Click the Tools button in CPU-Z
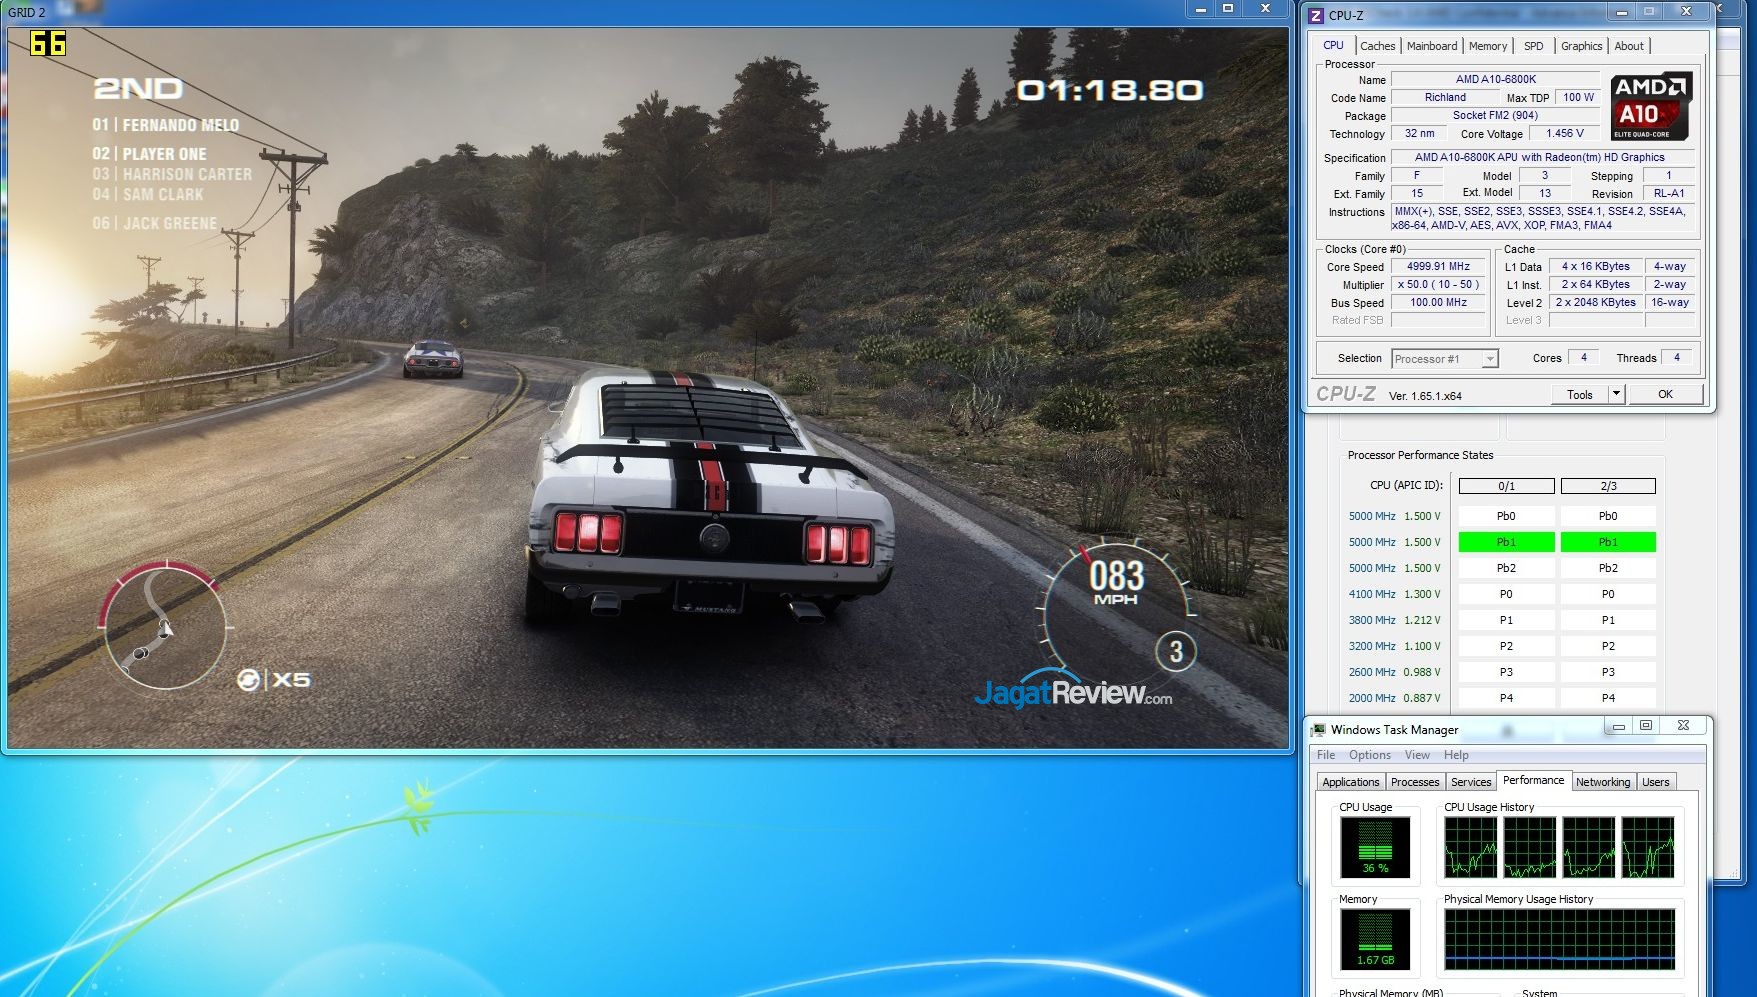 point(1579,394)
